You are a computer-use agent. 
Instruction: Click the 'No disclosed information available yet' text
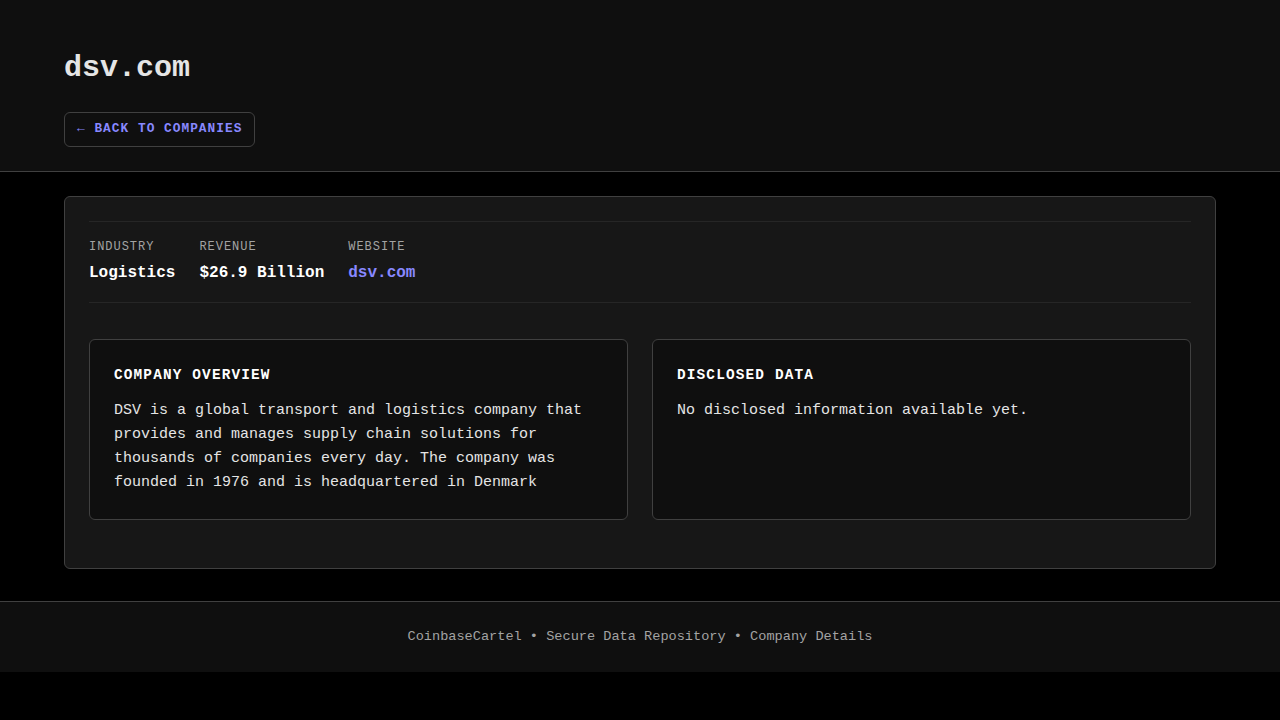tap(852, 410)
